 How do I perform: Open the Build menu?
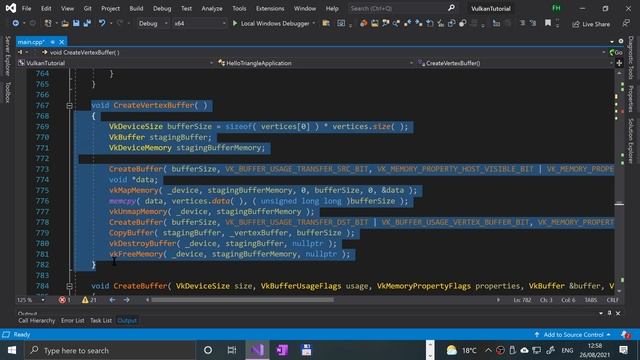(136, 8)
